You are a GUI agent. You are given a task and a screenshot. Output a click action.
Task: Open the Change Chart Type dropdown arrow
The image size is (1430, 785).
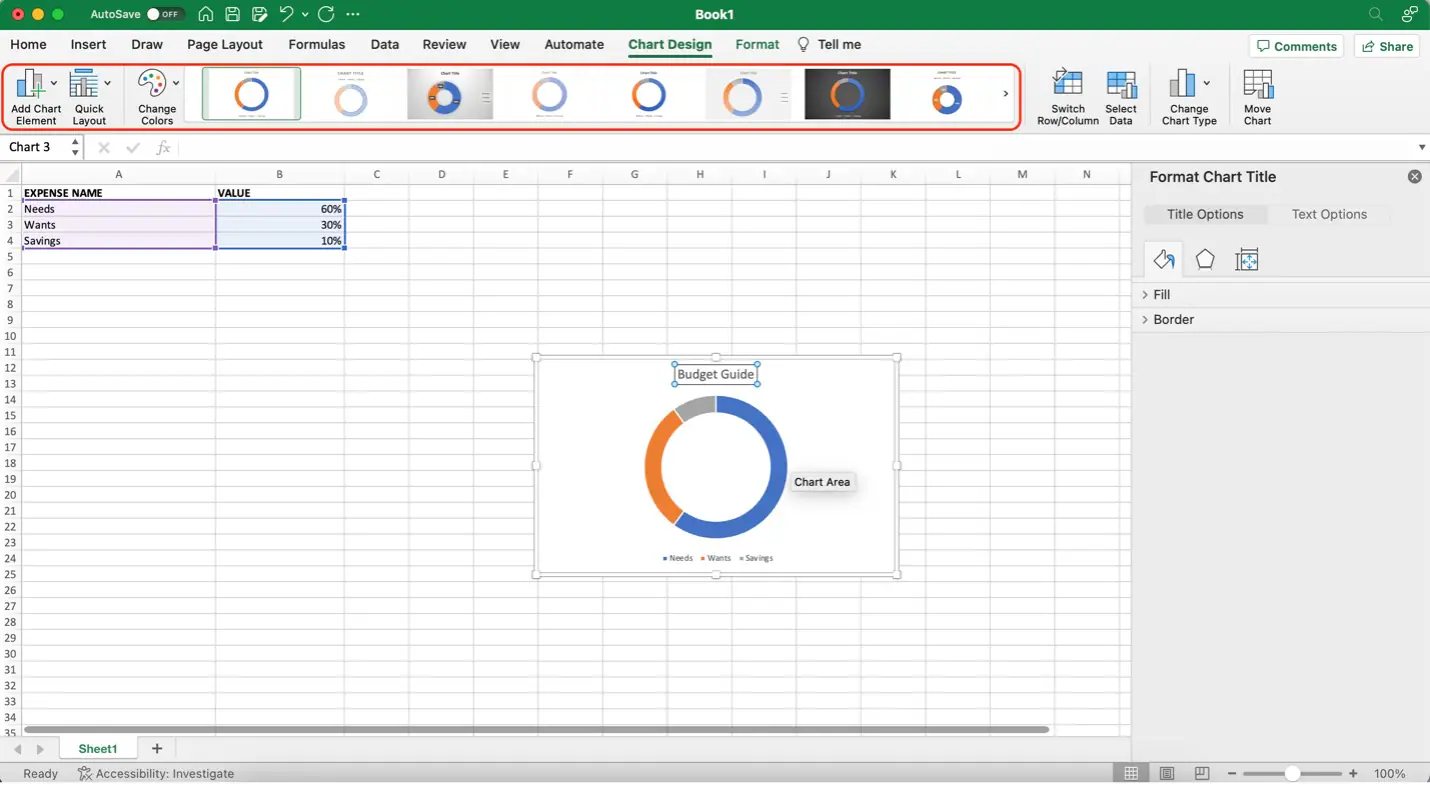pyautogui.click(x=1206, y=83)
